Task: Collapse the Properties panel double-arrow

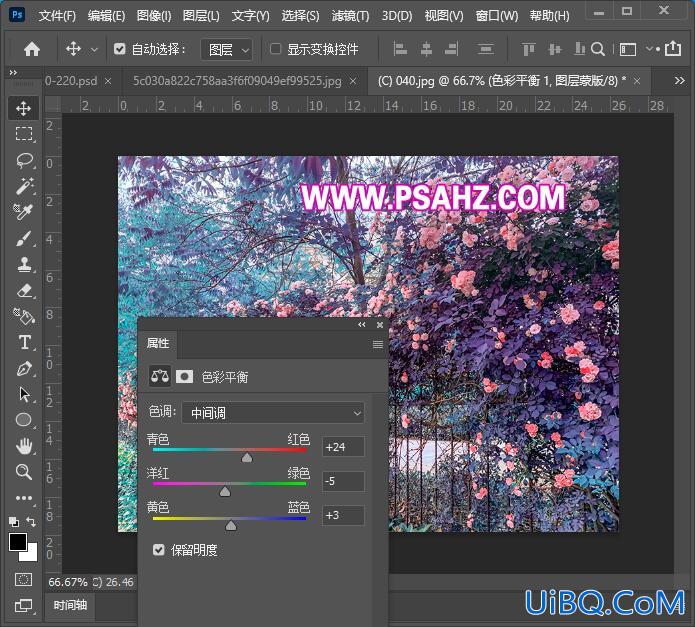Action: [362, 325]
